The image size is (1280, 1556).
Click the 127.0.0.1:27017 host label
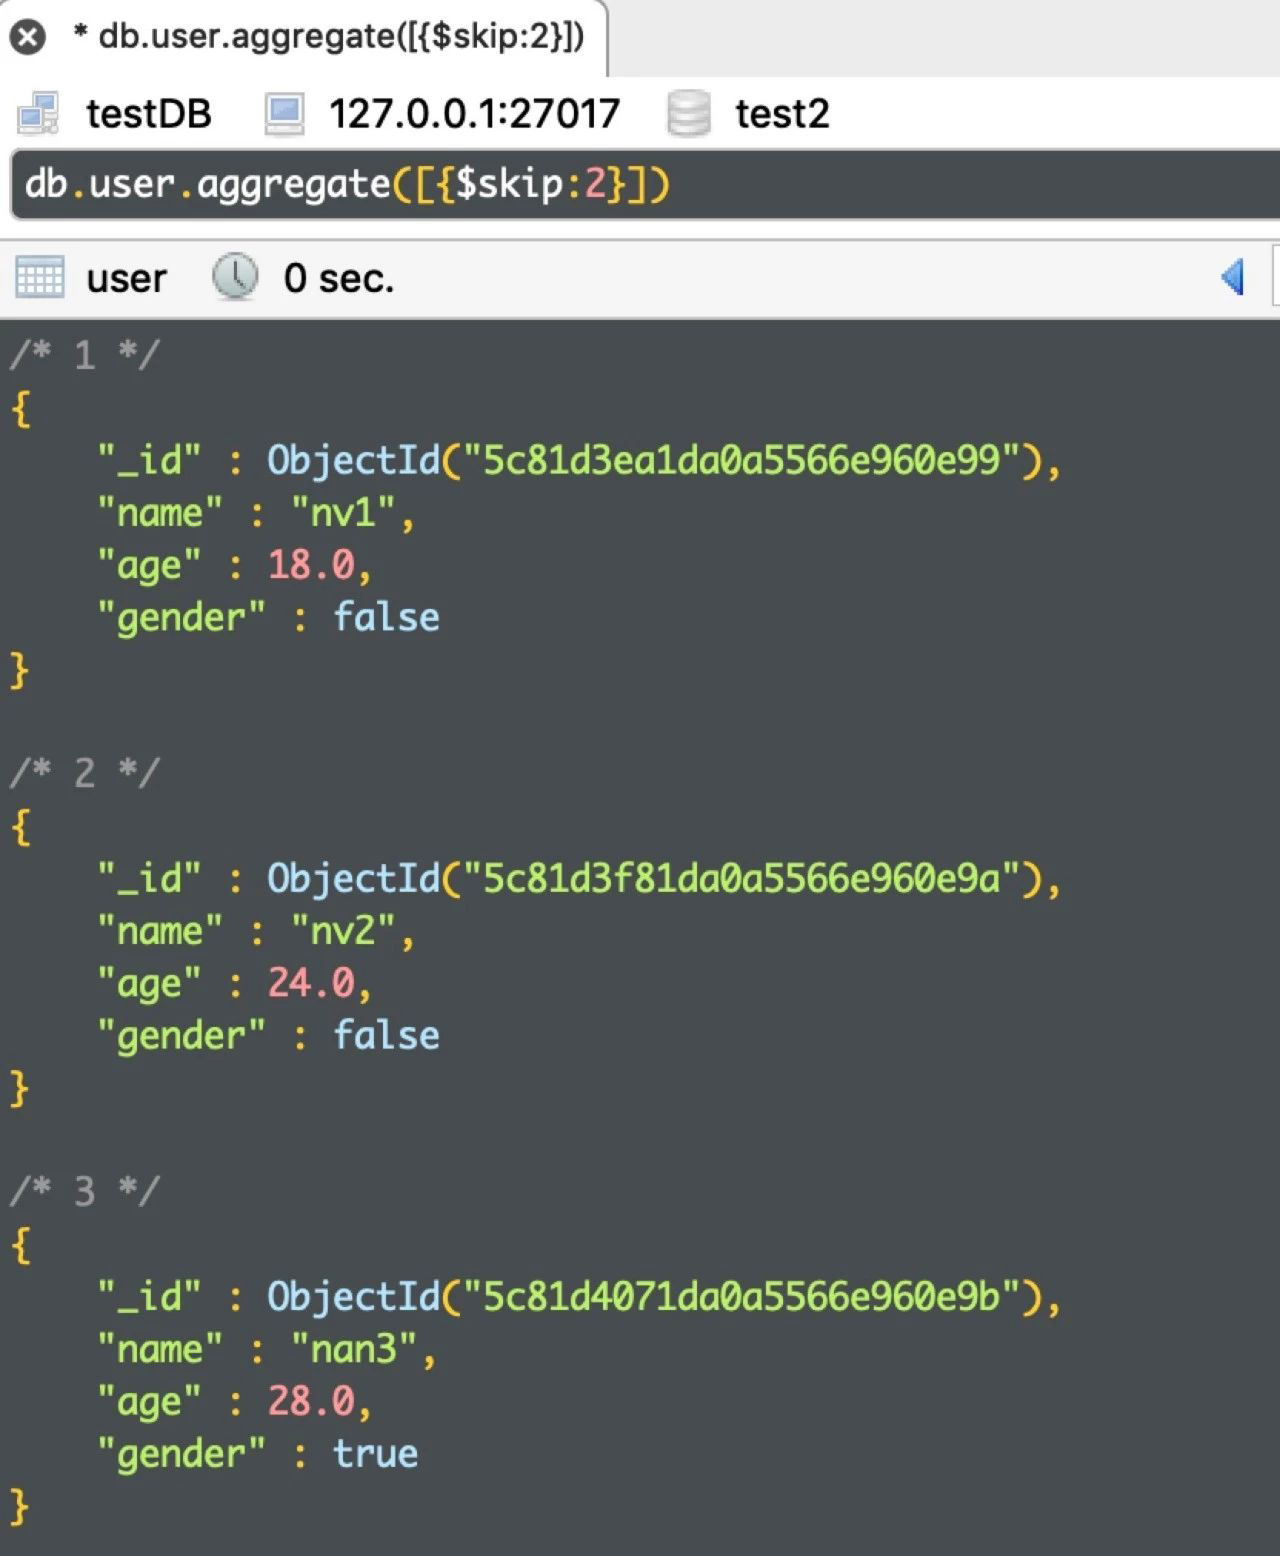tap(475, 114)
